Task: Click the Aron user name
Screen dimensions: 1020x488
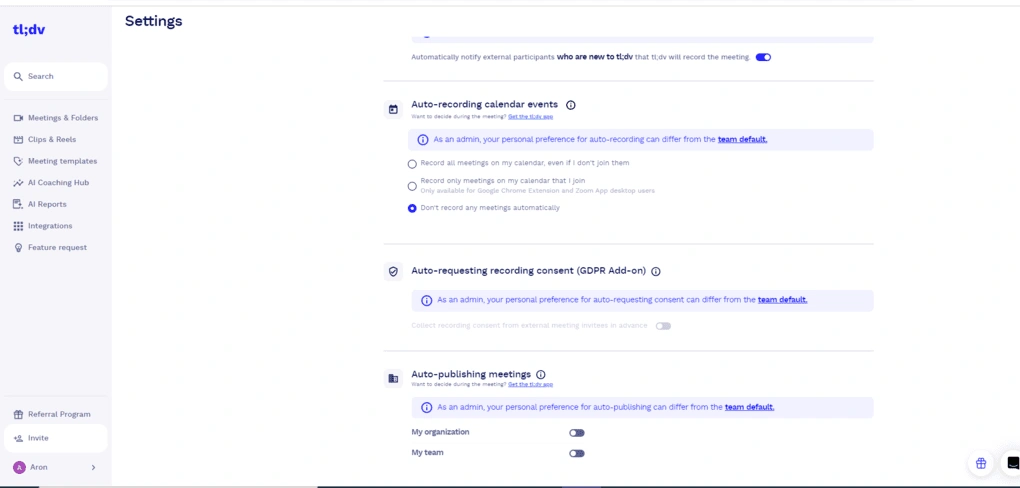Action: tap(38, 467)
